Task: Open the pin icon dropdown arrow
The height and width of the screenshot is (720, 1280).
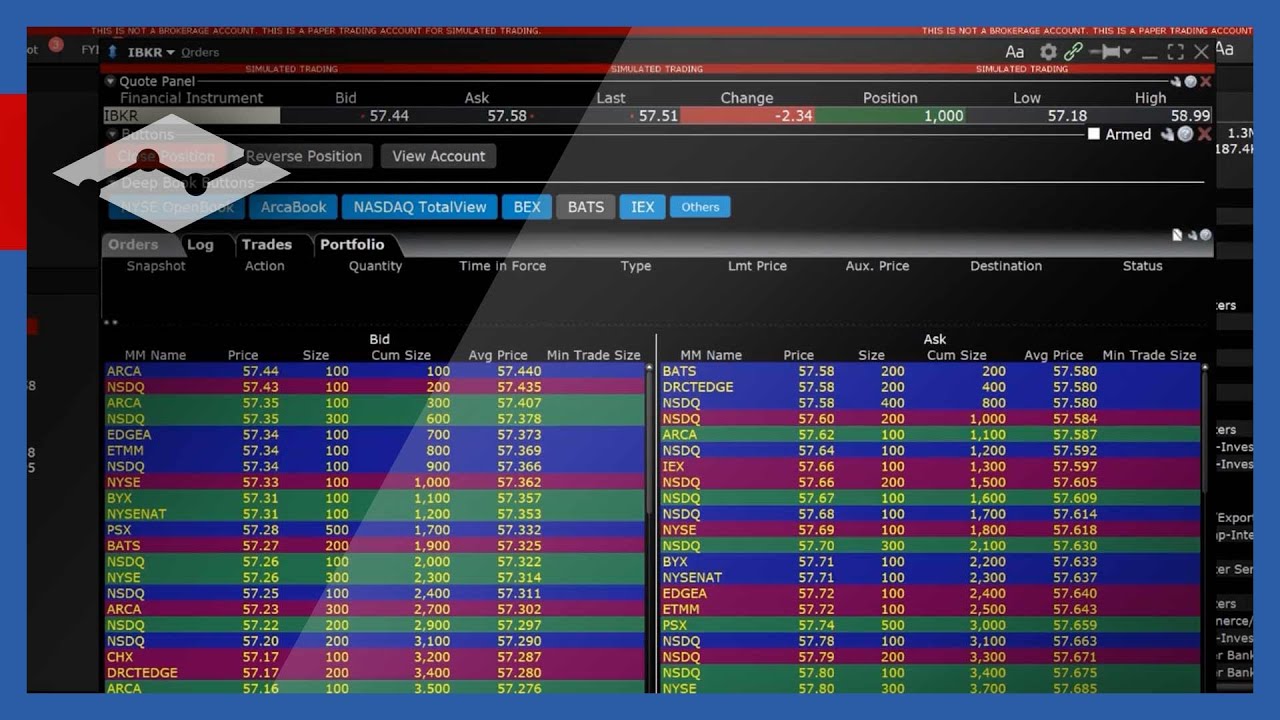Action: (1128, 52)
